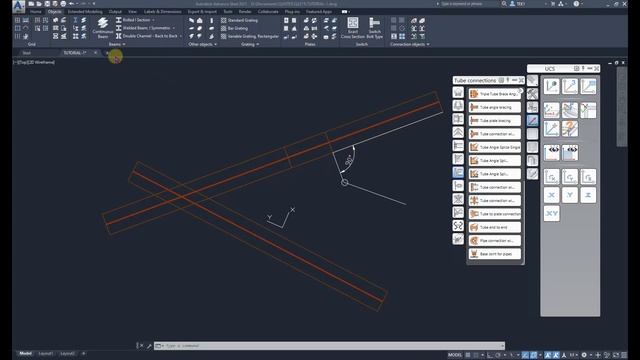
Task: Add a new layout with plus button
Action: coord(84,353)
